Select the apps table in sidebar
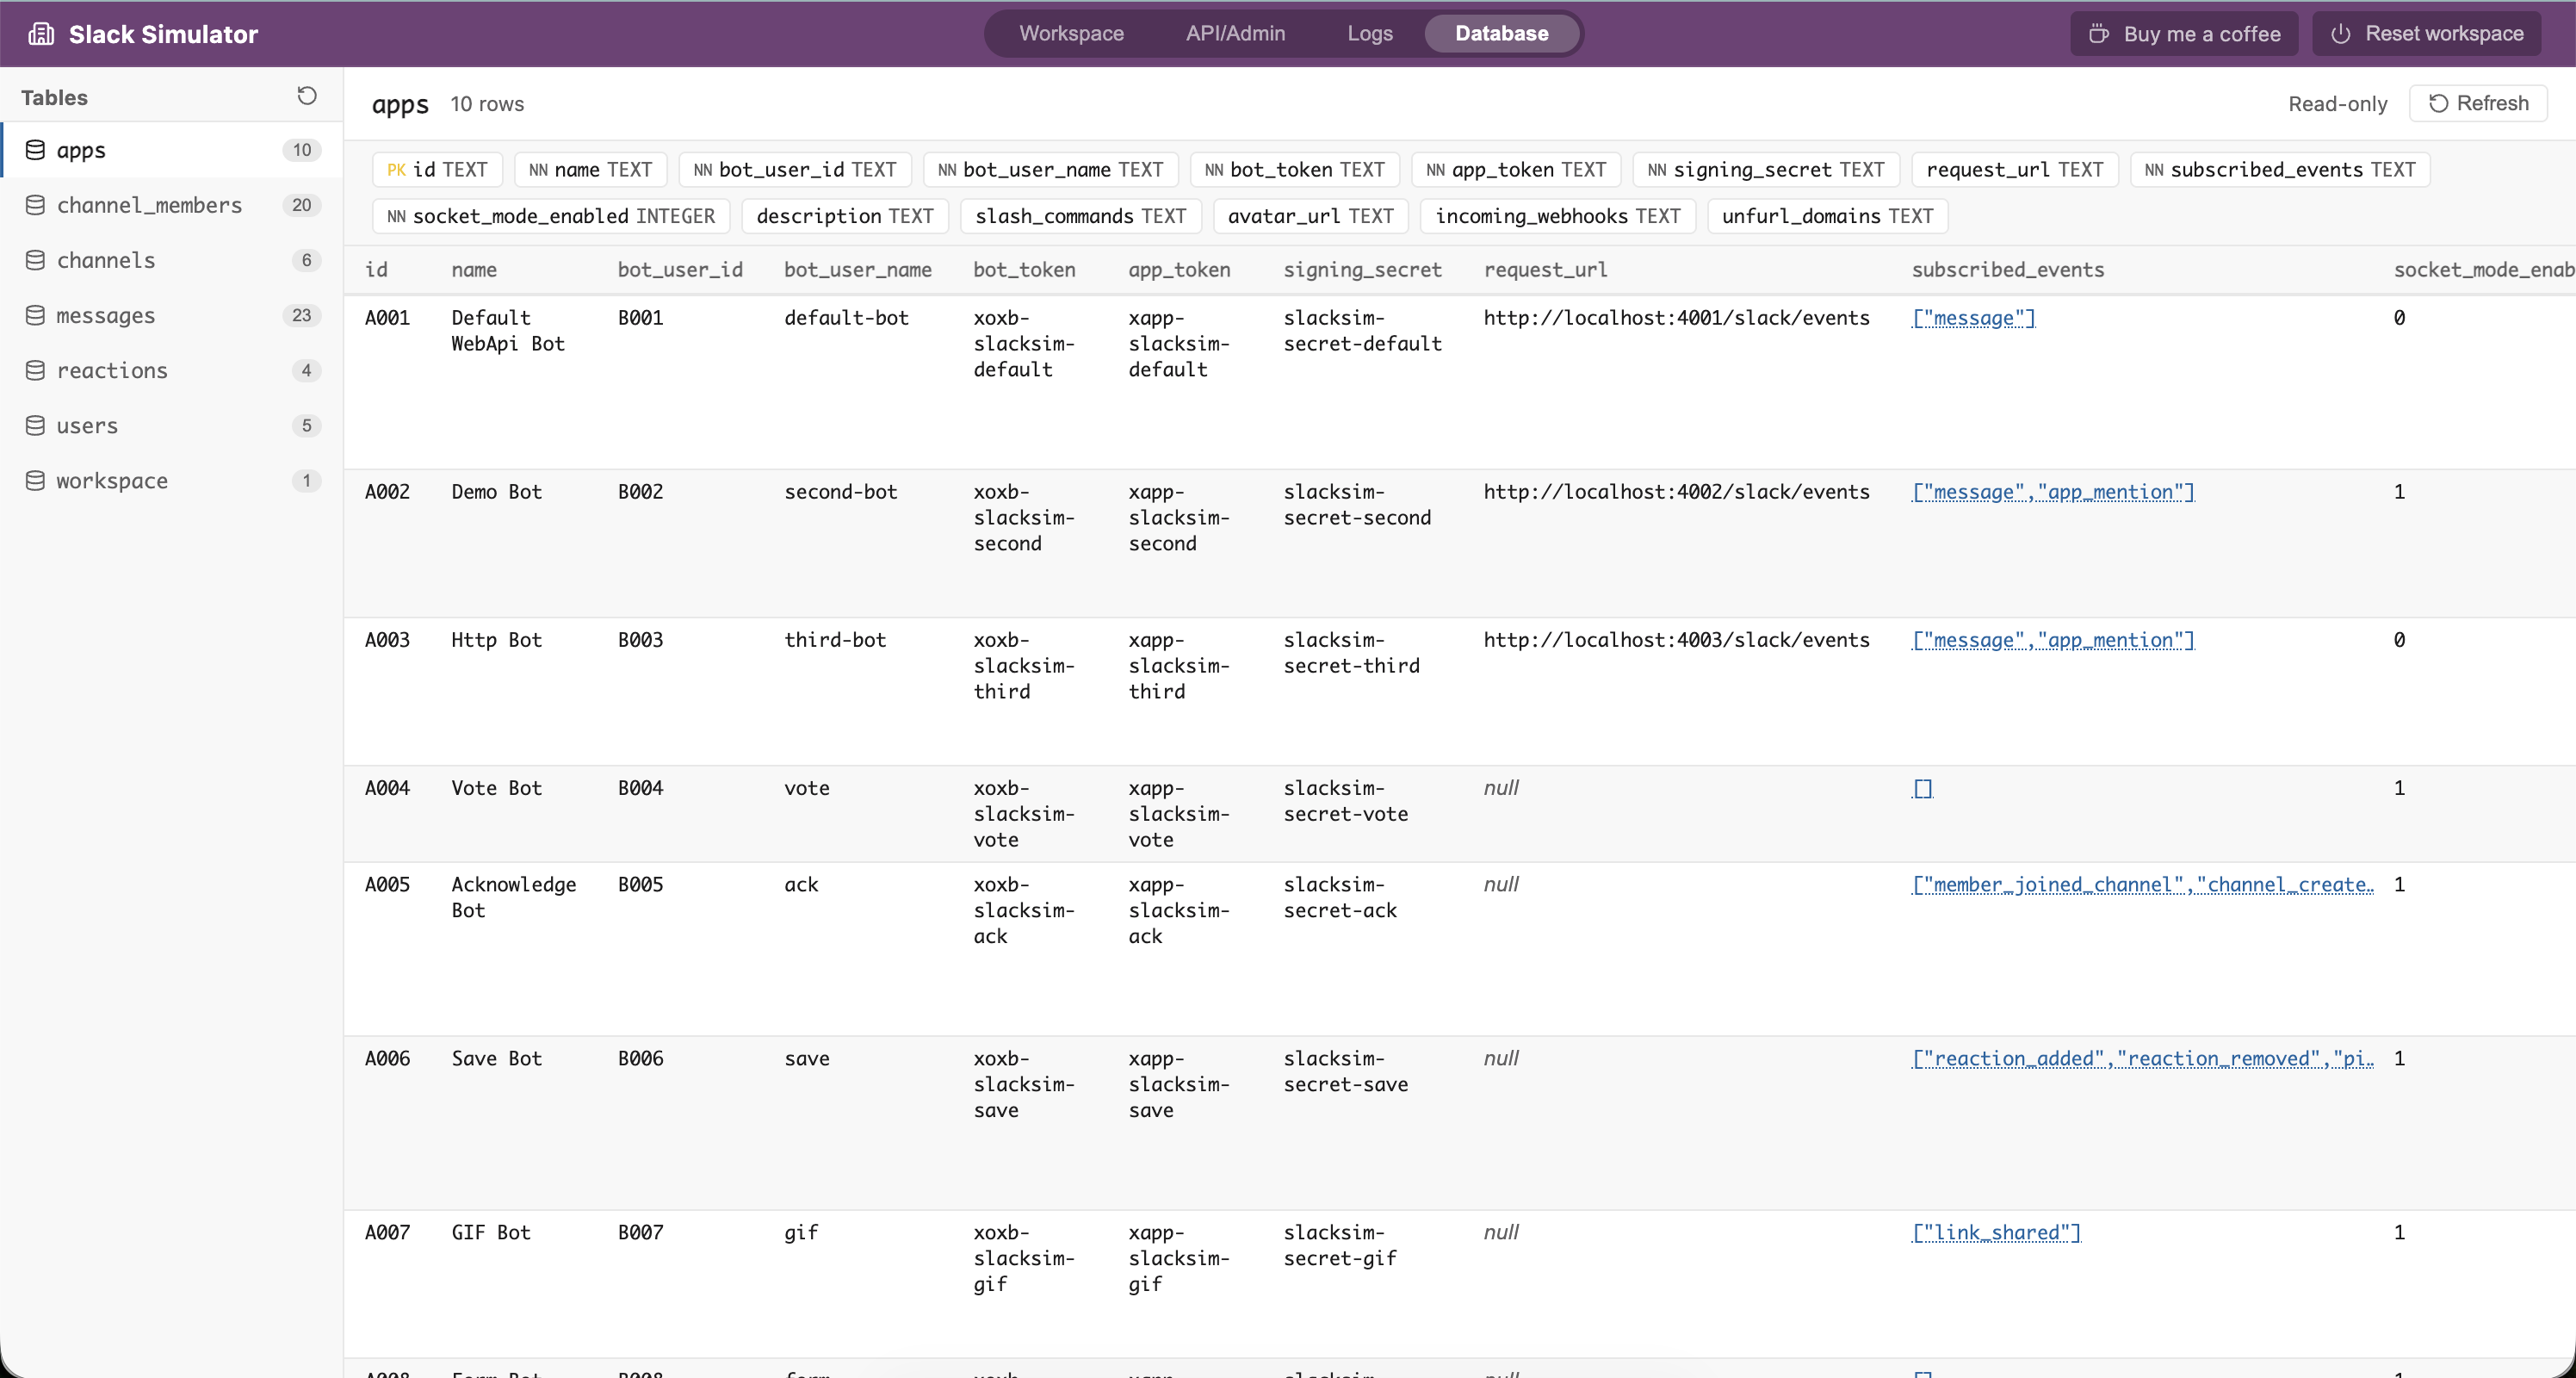The height and width of the screenshot is (1378, 2576). (172, 150)
